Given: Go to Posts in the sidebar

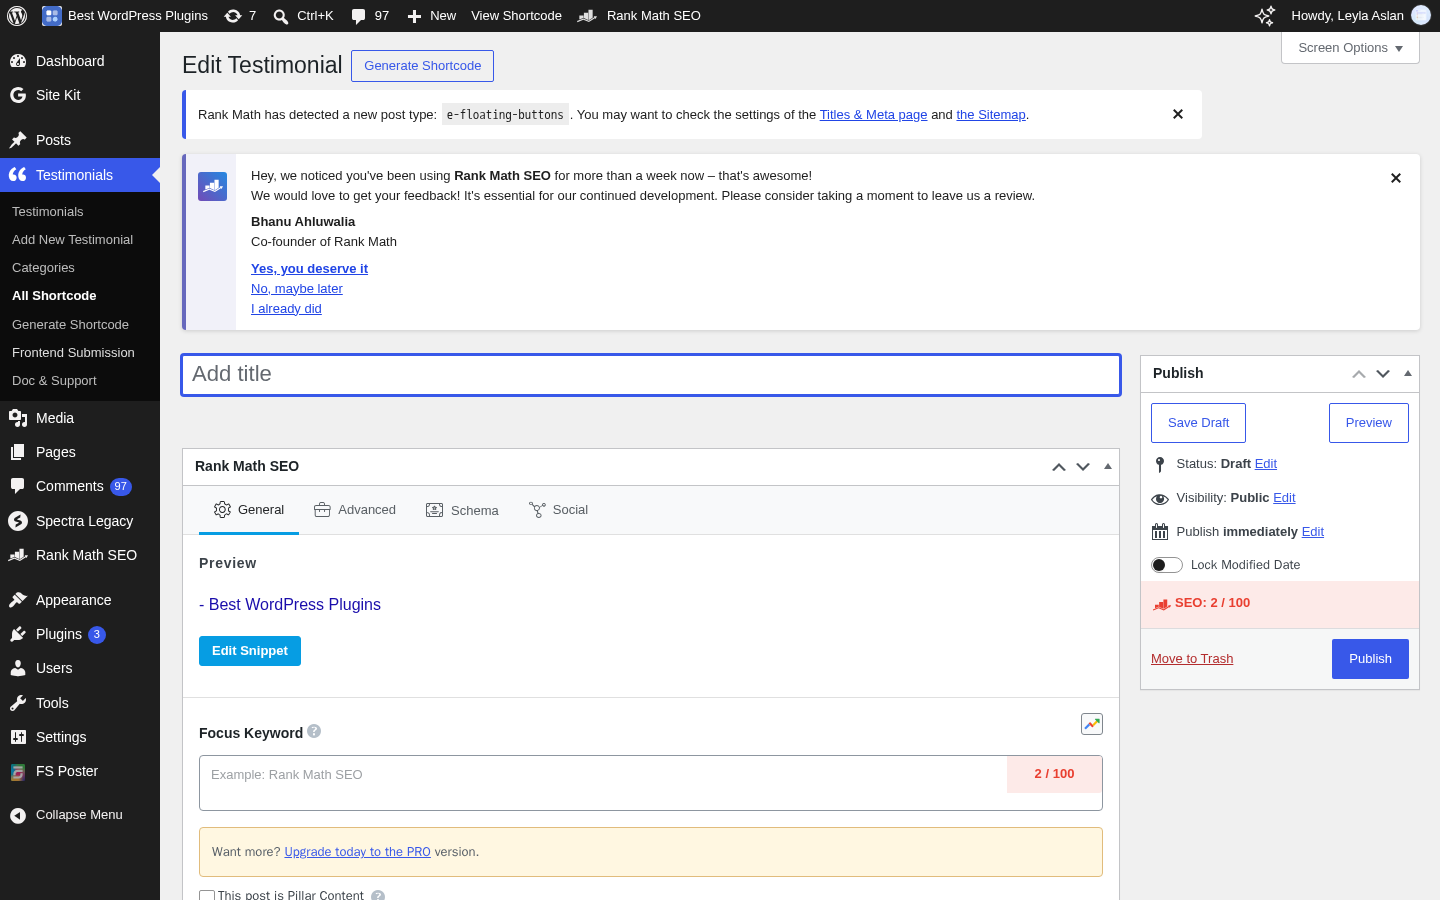Looking at the screenshot, I should tap(80, 140).
